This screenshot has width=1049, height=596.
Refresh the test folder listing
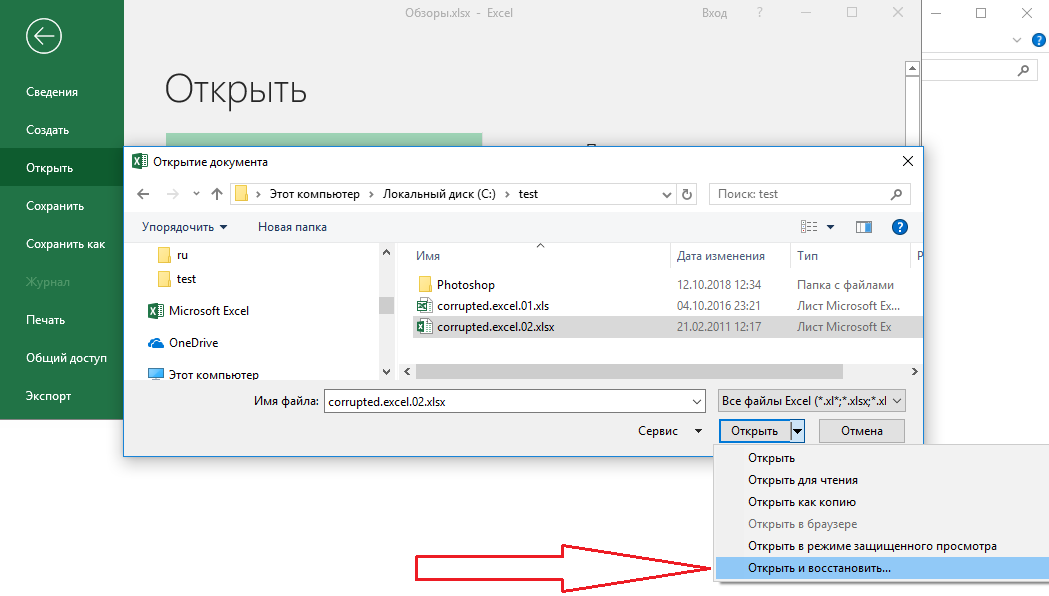click(x=686, y=194)
